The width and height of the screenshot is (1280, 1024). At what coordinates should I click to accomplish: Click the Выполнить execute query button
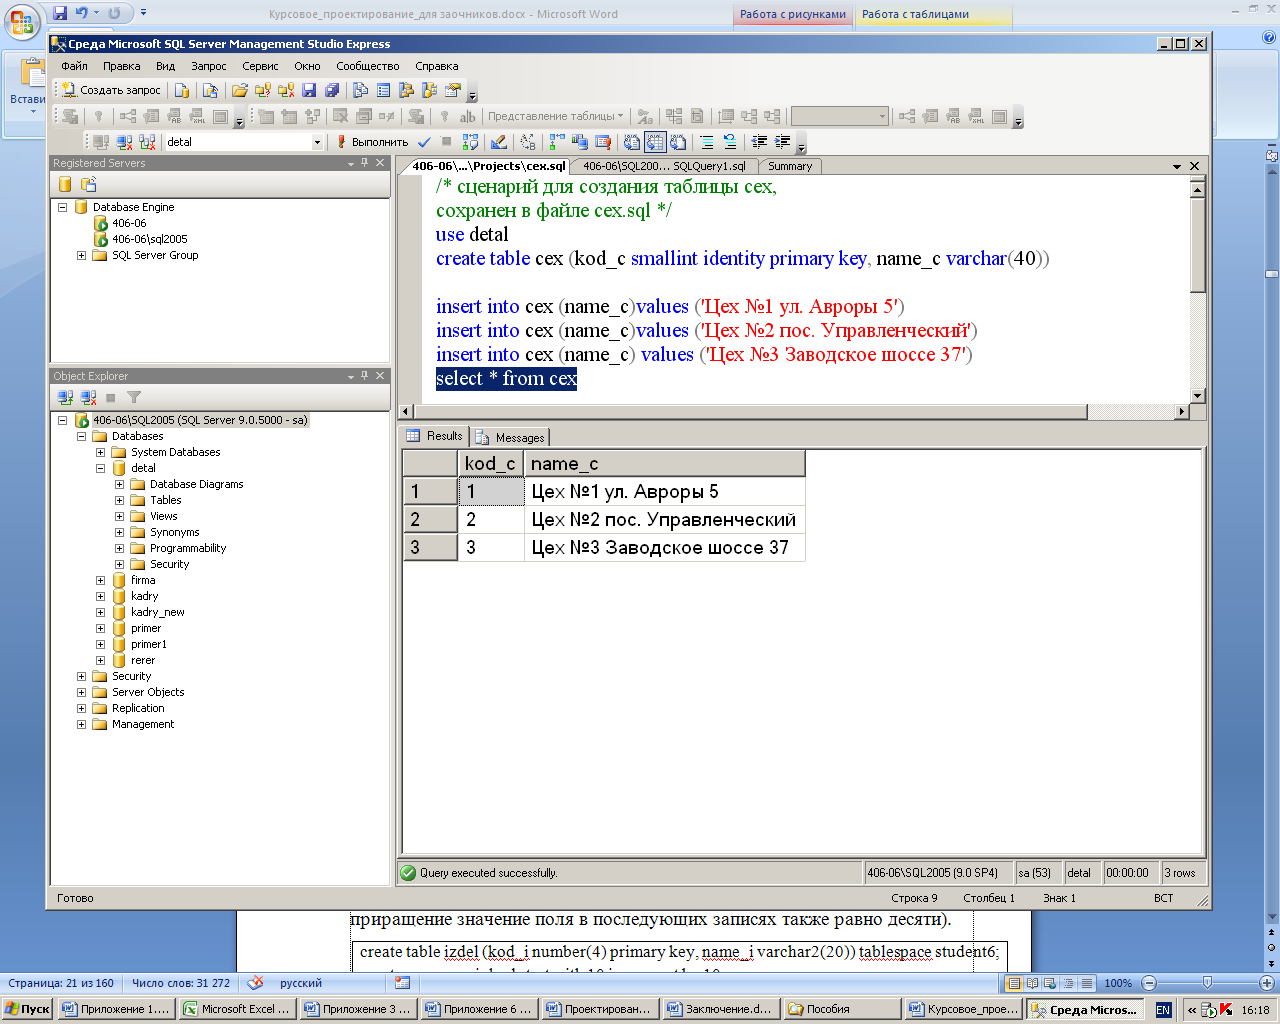click(x=372, y=142)
